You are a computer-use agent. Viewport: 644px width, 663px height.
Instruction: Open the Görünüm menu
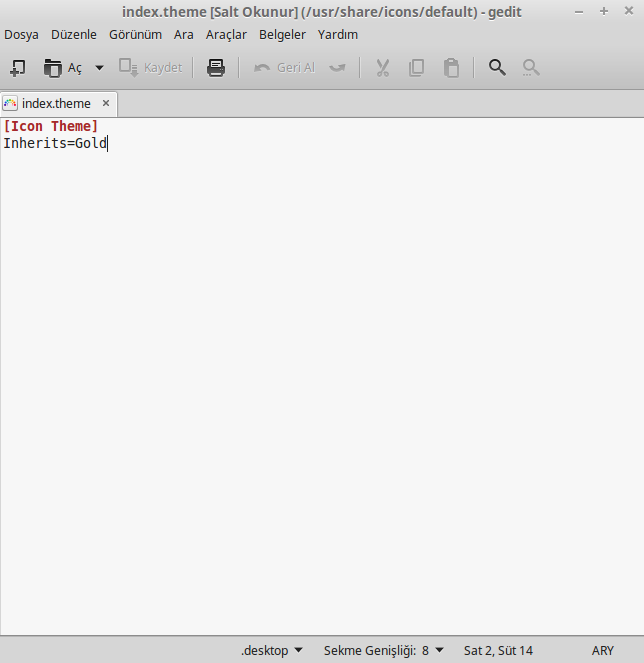(135, 35)
